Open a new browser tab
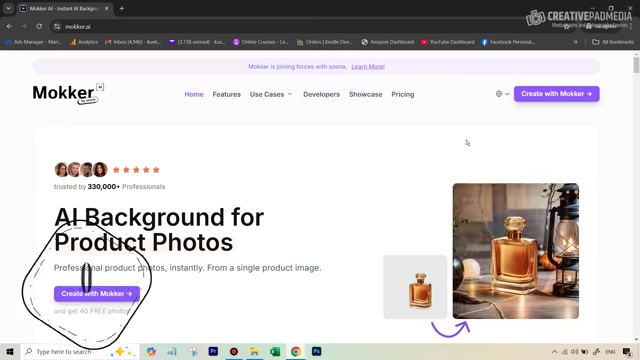Screen dimensions: 640x360 [x=122, y=8]
